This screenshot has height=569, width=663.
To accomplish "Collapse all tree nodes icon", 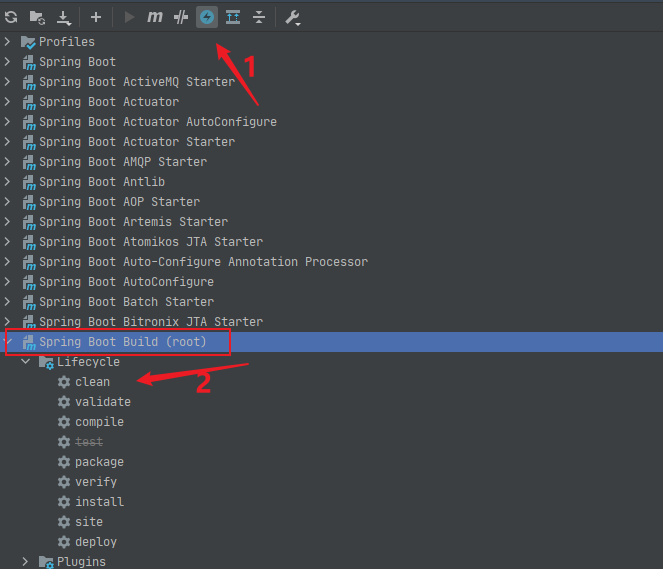I will click(x=259, y=17).
